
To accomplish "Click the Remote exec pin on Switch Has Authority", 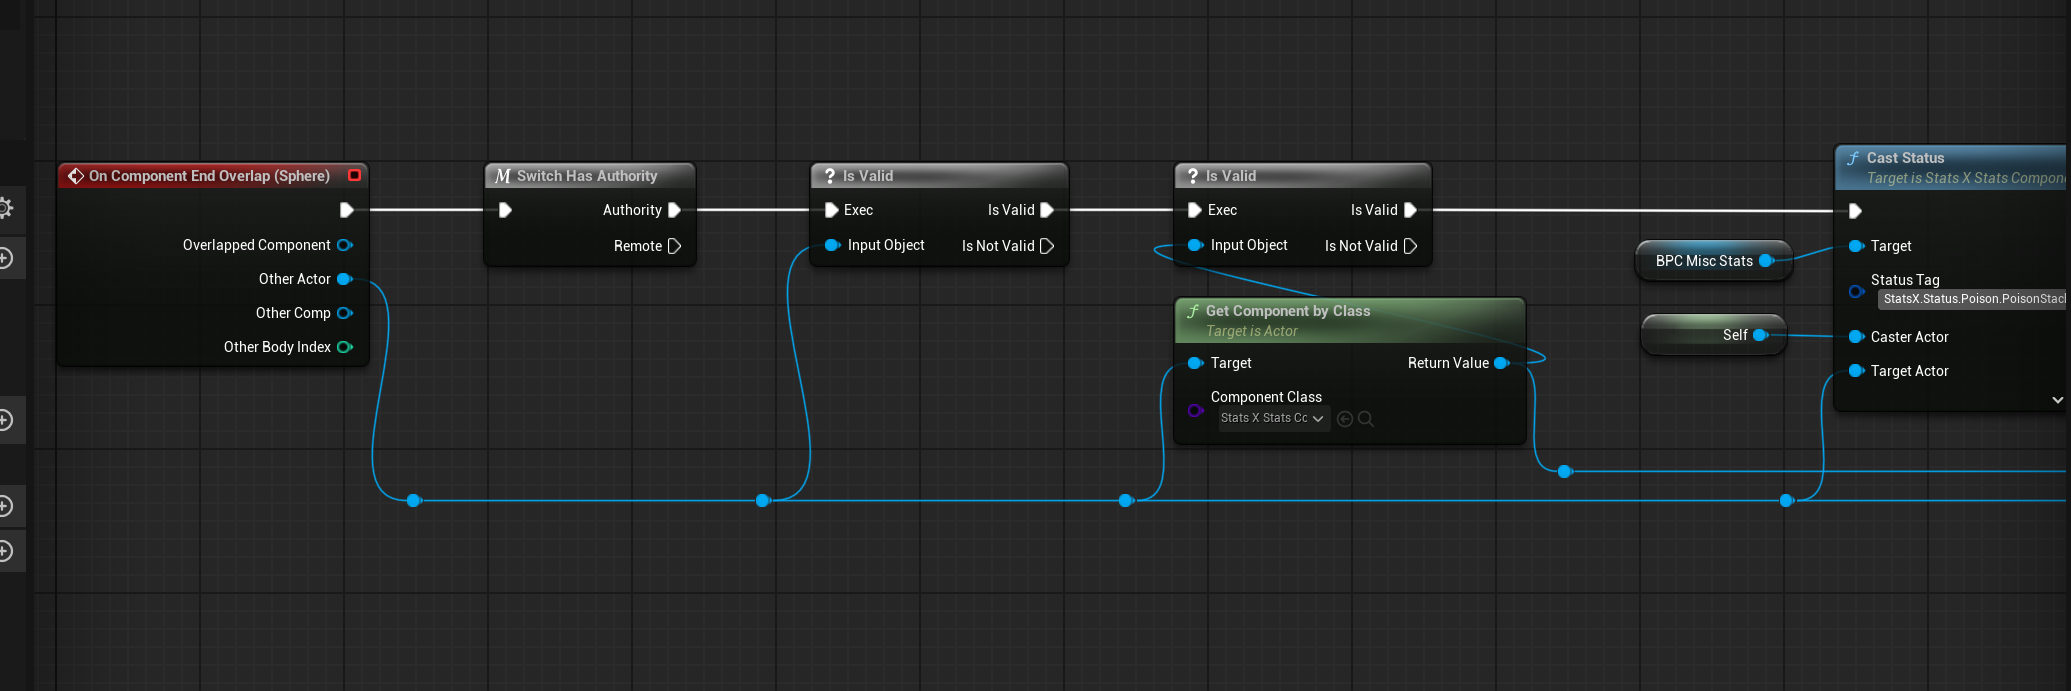I will (x=674, y=246).
